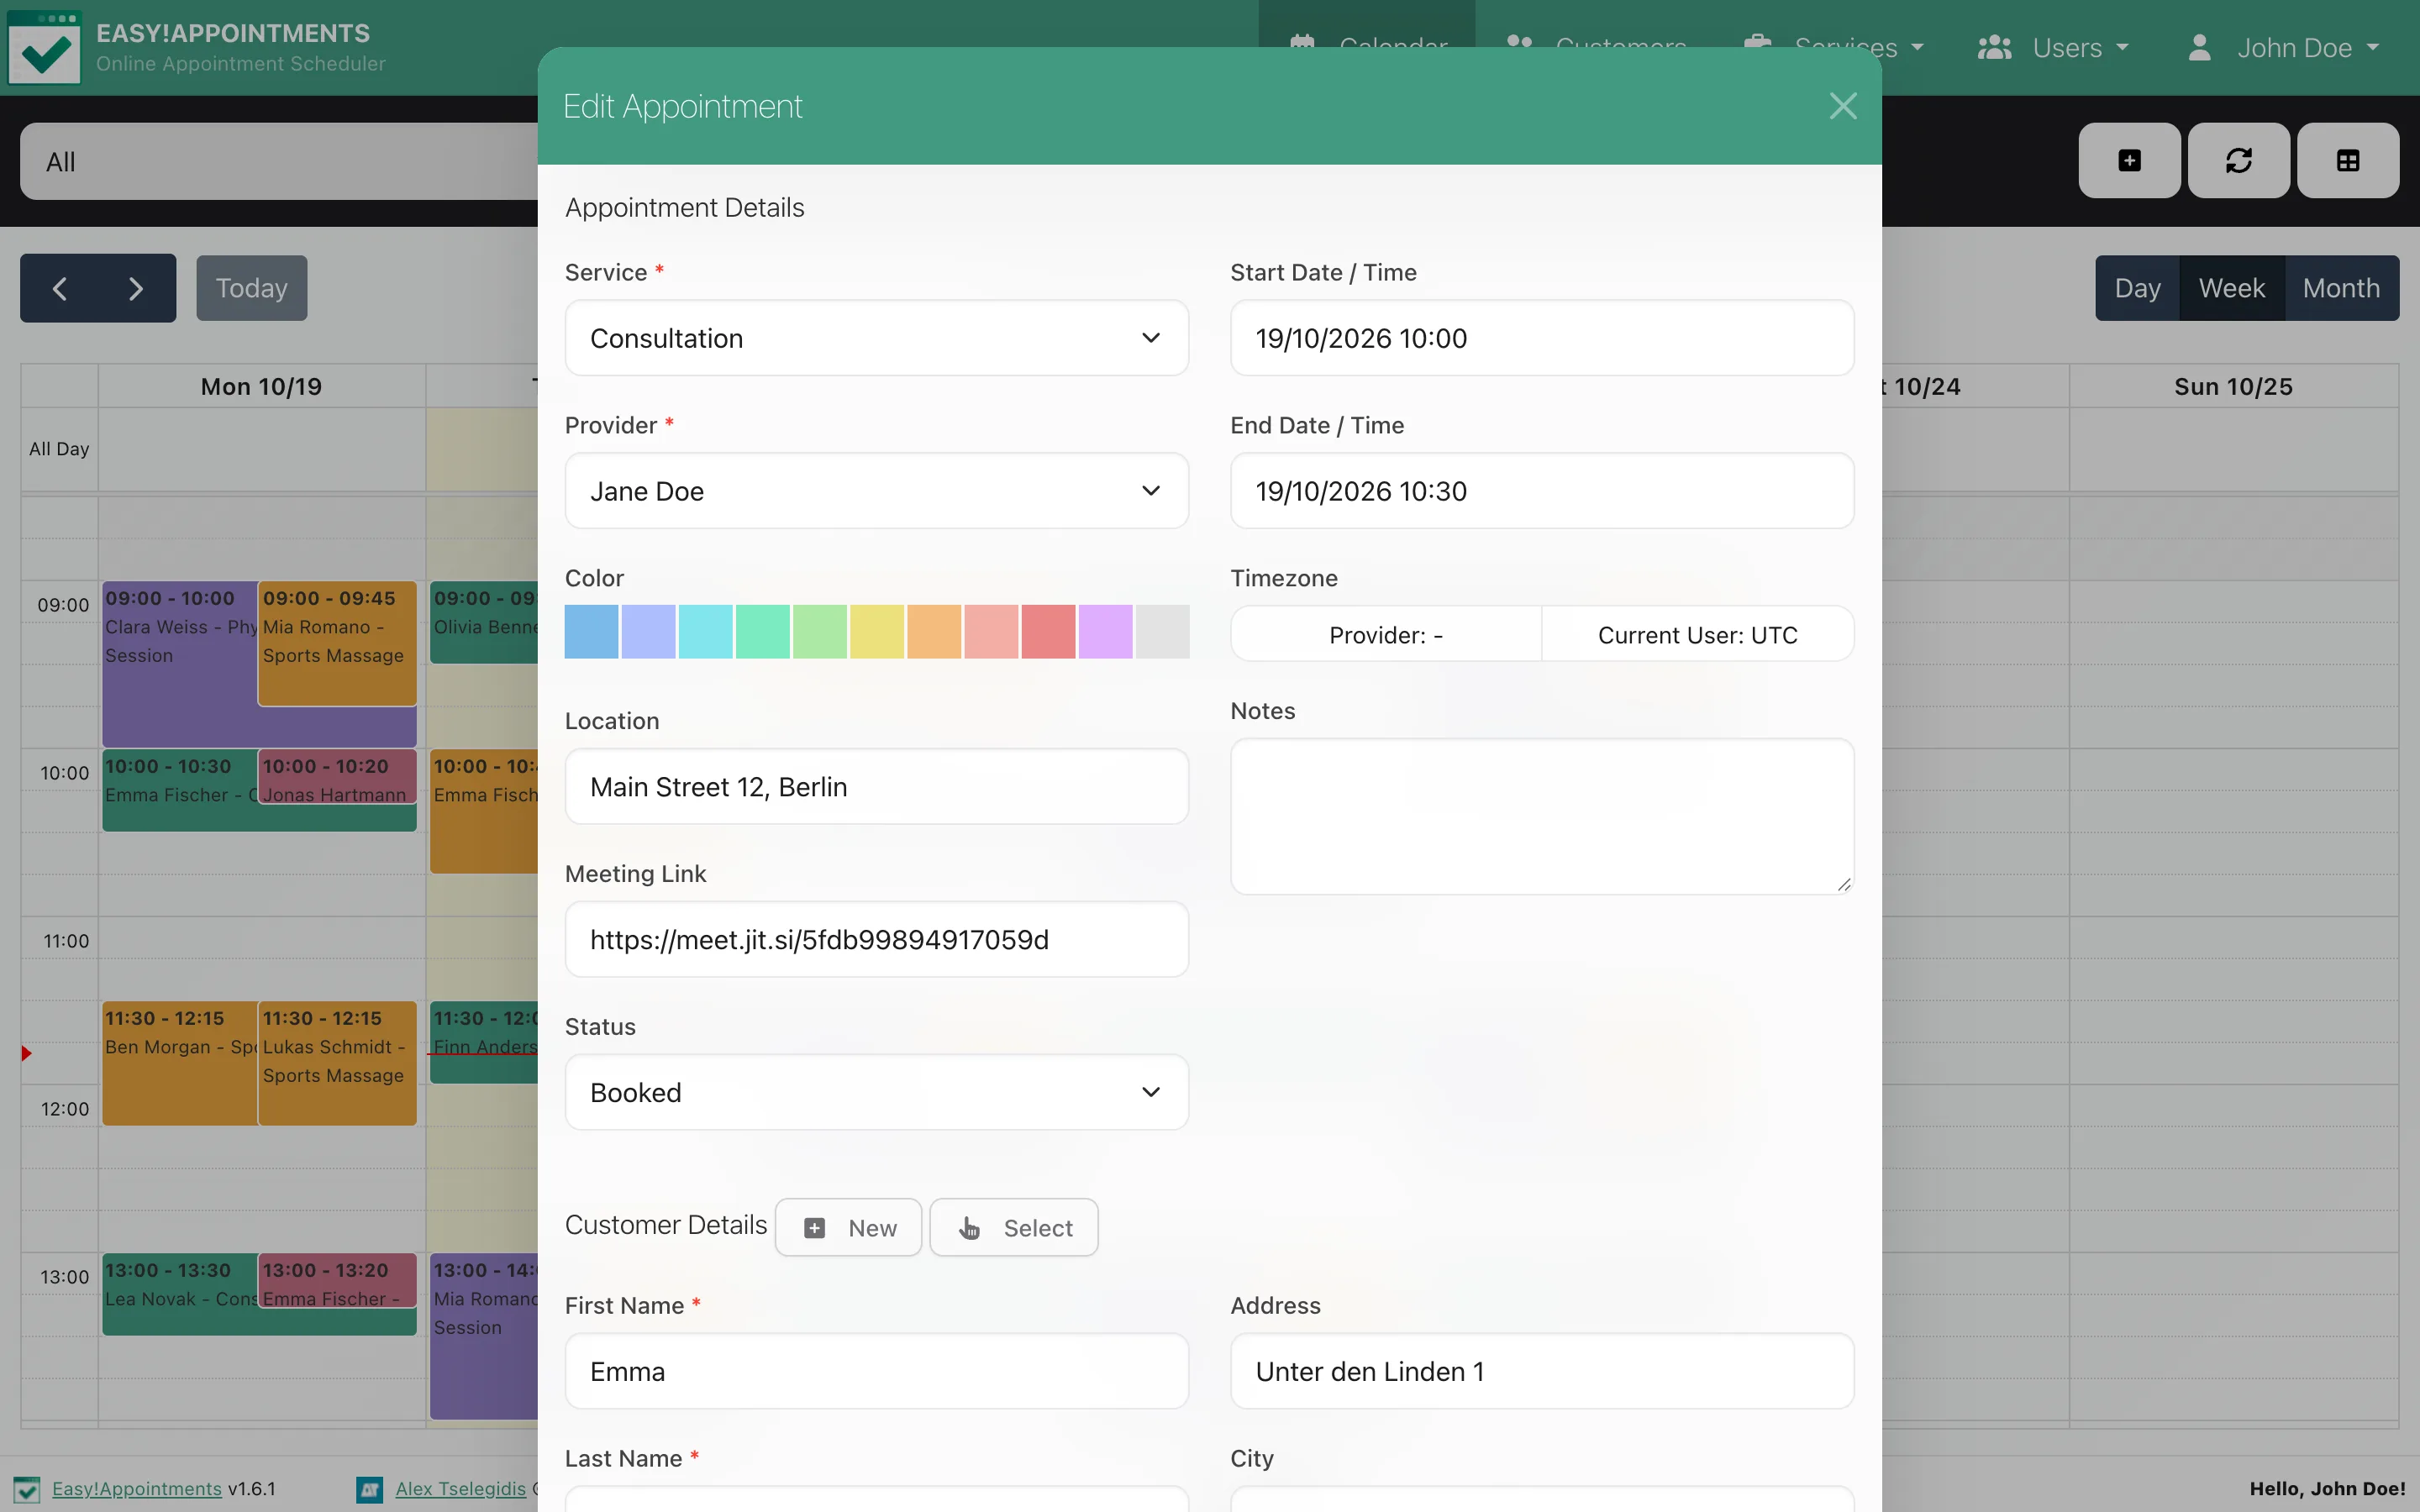This screenshot has height=1512, width=2420.
Task: Click the End Date / Time field
Action: tap(1541, 491)
